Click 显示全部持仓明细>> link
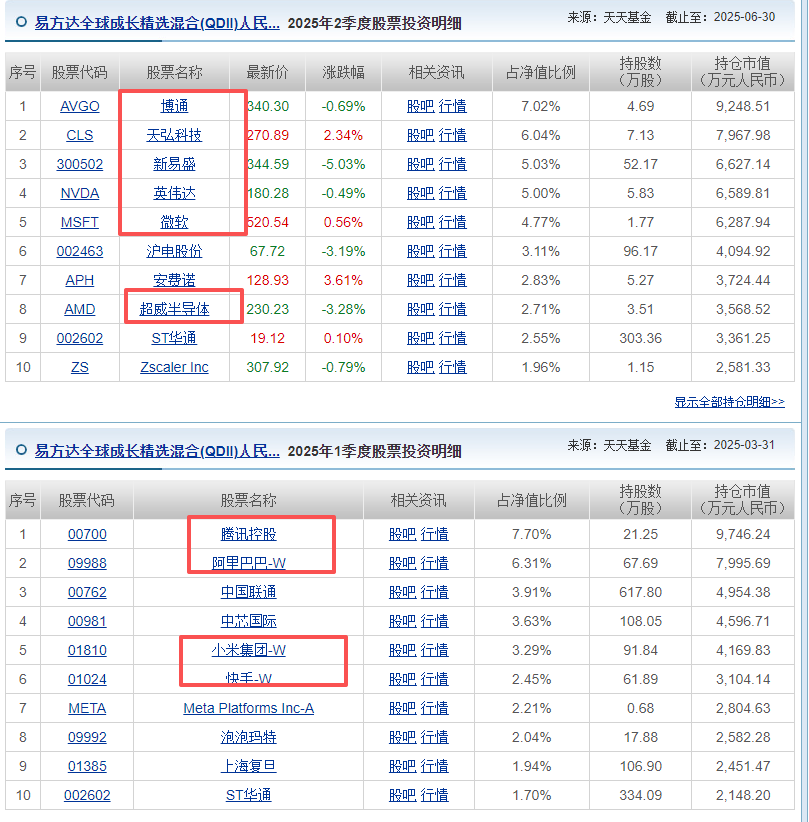 [729, 402]
